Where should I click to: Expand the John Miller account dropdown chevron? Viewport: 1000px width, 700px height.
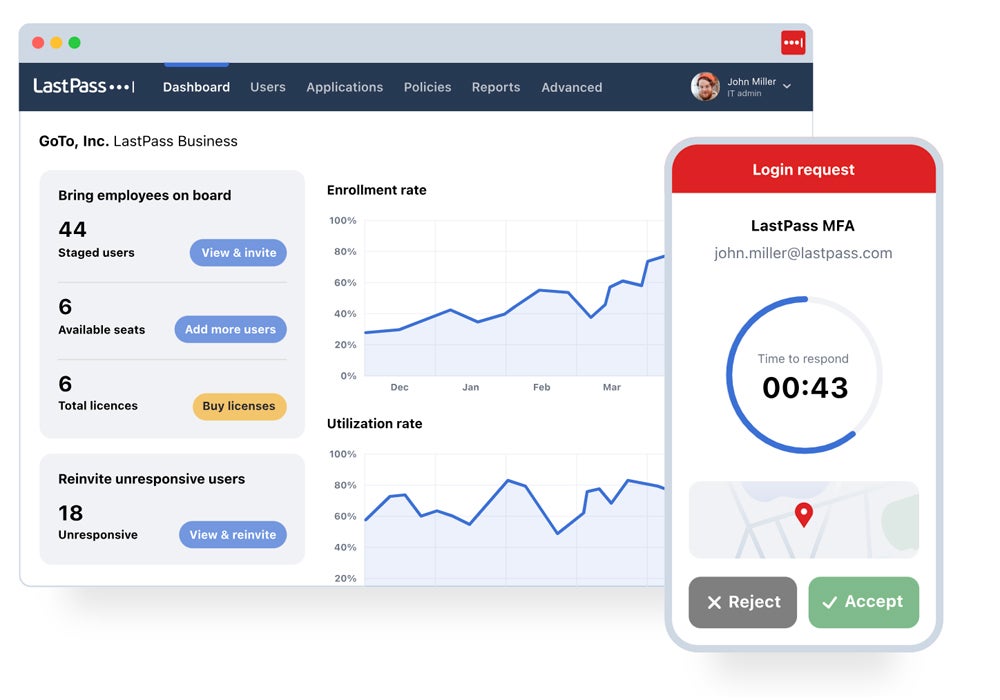[x=787, y=87]
